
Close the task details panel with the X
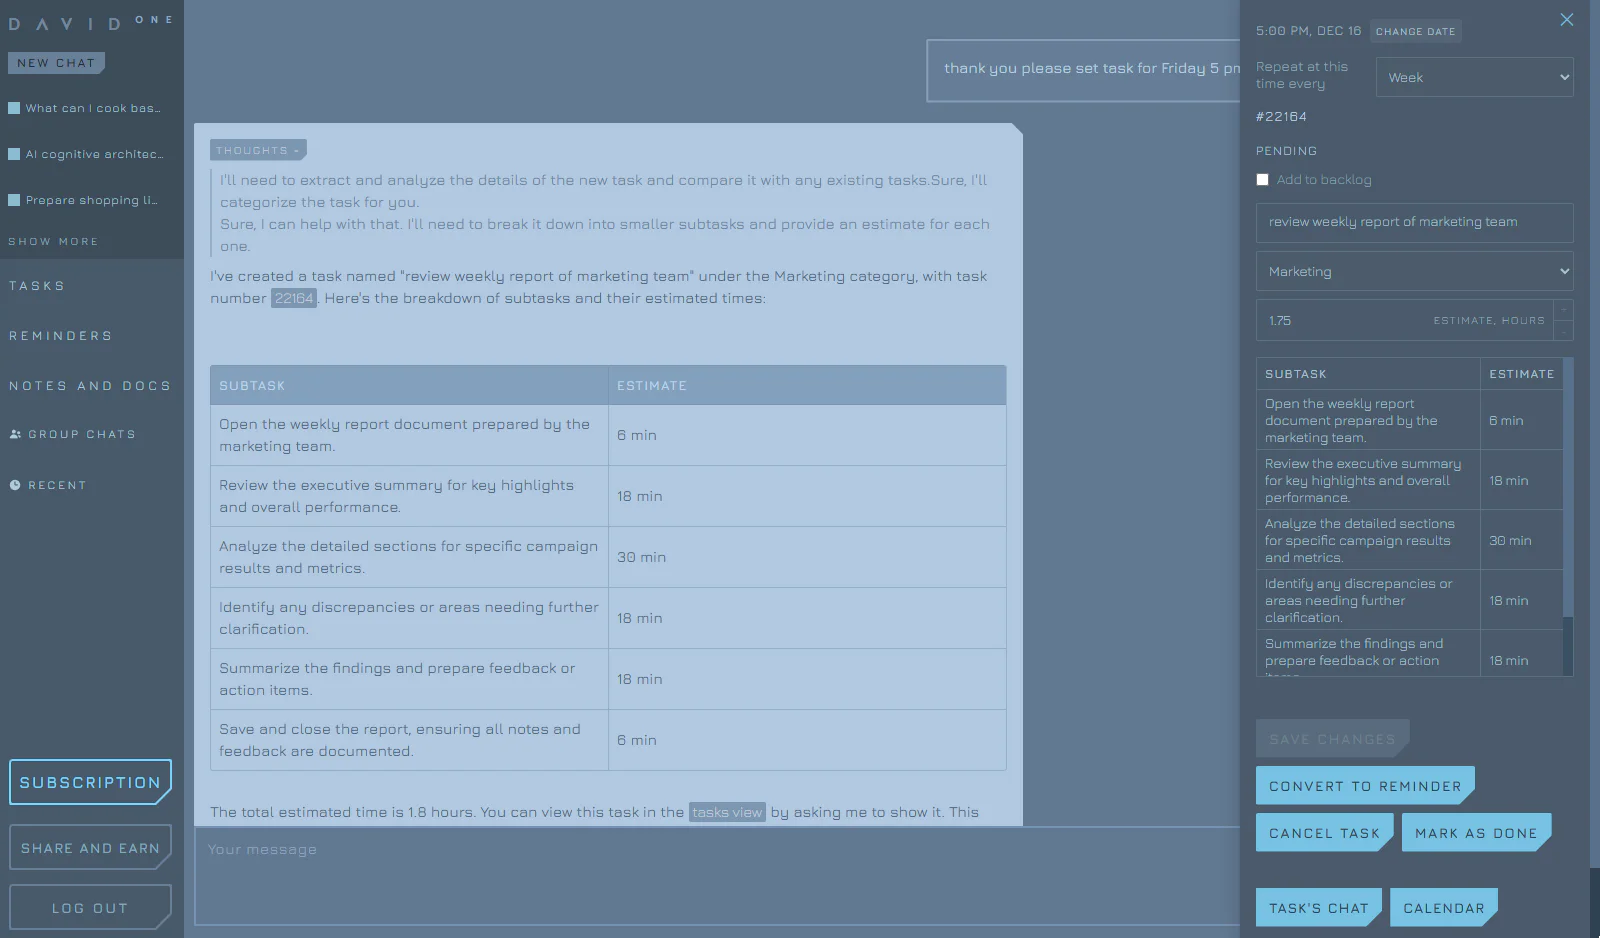tap(1567, 20)
